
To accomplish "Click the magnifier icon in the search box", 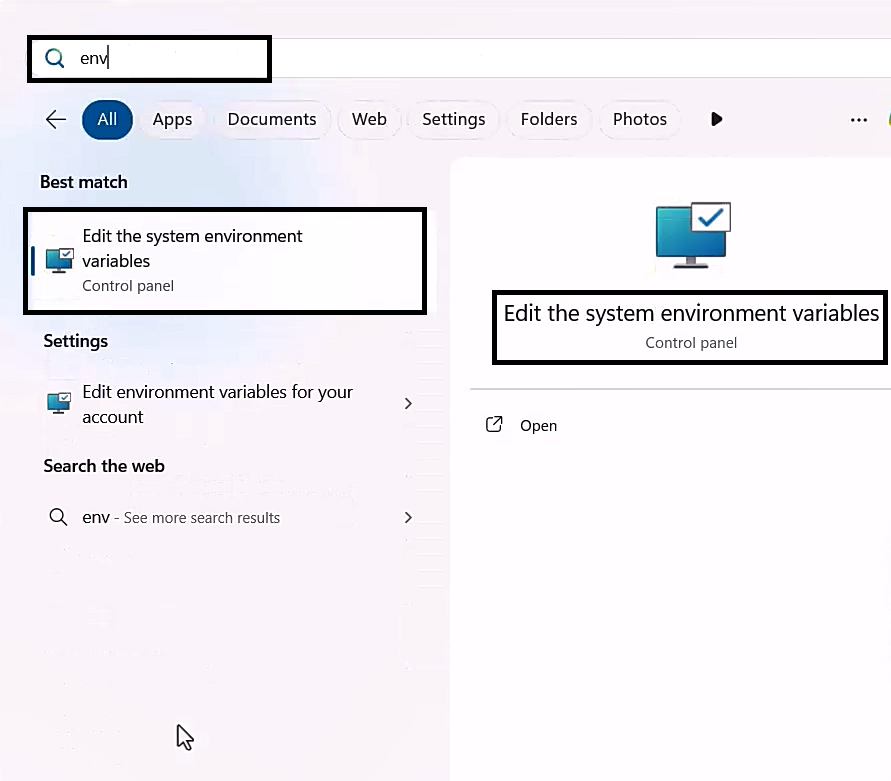I will pos(55,59).
